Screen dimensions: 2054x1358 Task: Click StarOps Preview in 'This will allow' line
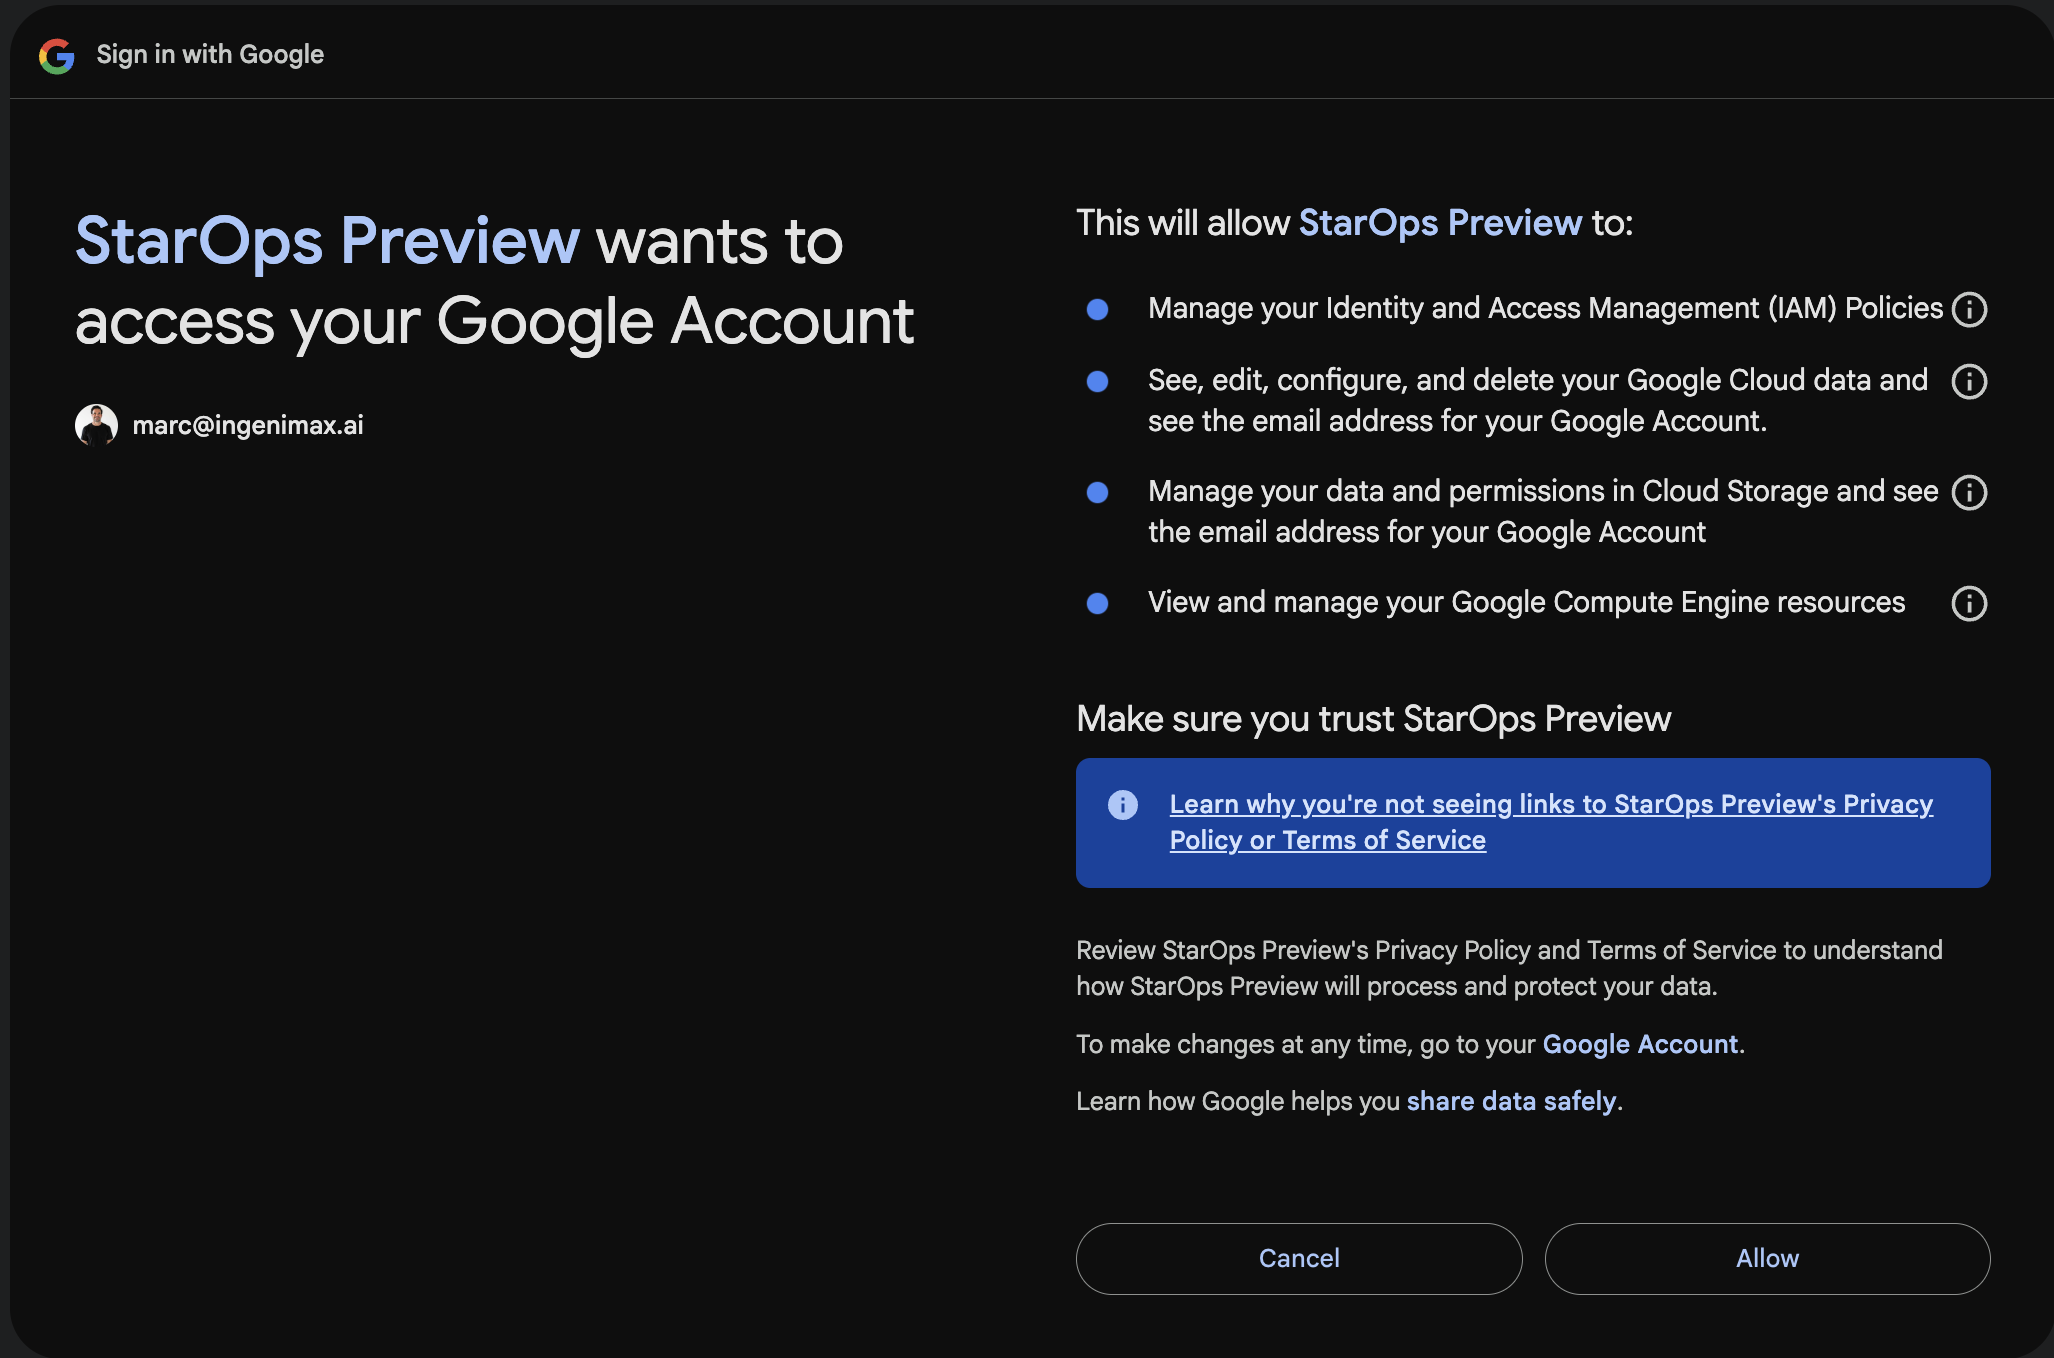click(x=1440, y=223)
